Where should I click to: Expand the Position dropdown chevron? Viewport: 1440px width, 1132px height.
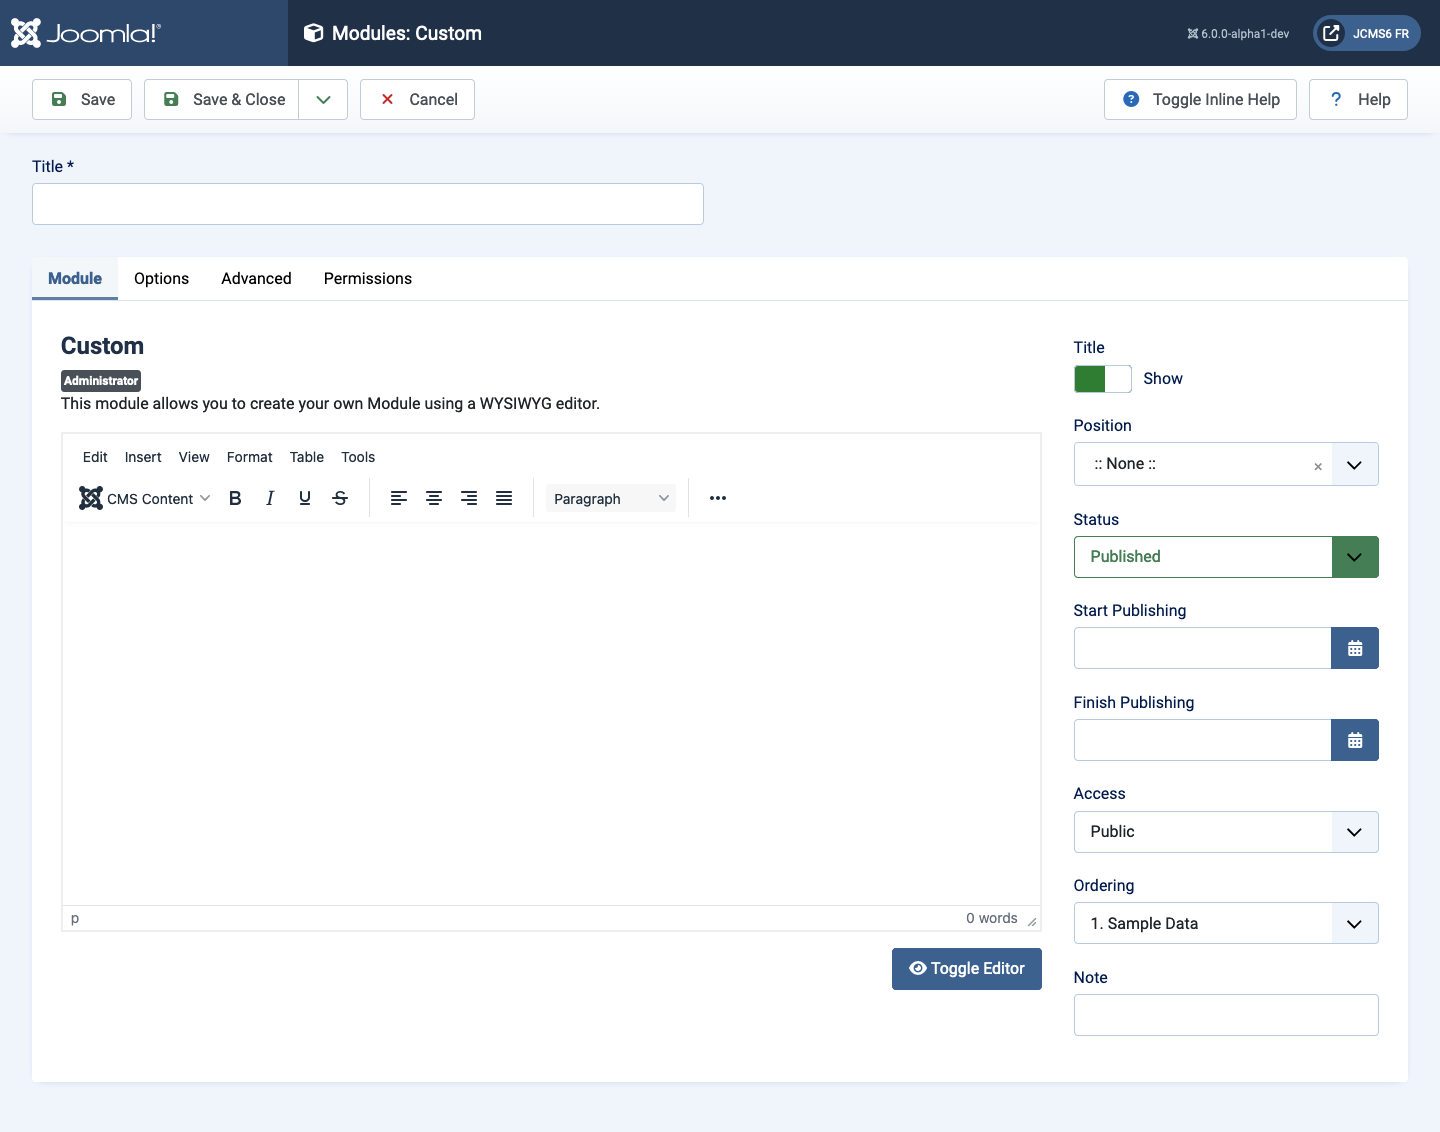pyautogui.click(x=1355, y=464)
